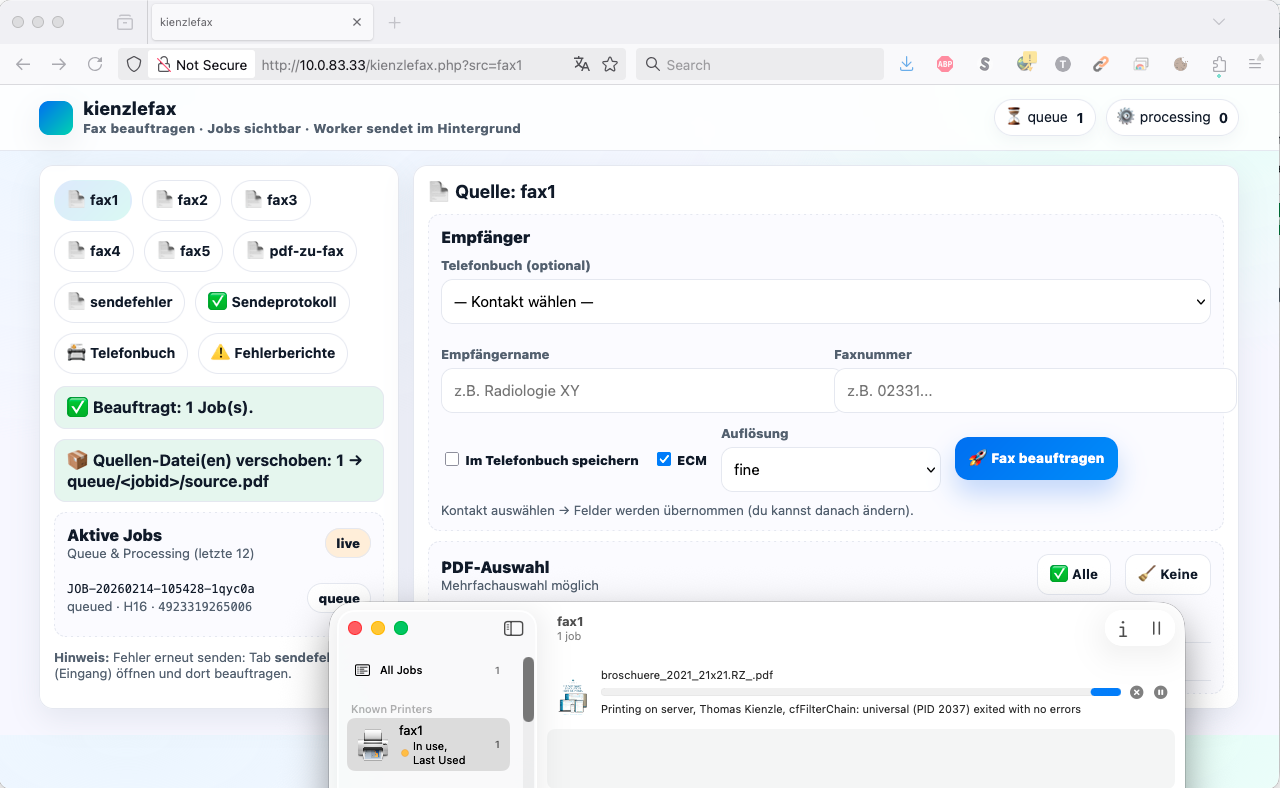Open the Sendeprotokoll tab

pyautogui.click(x=272, y=302)
